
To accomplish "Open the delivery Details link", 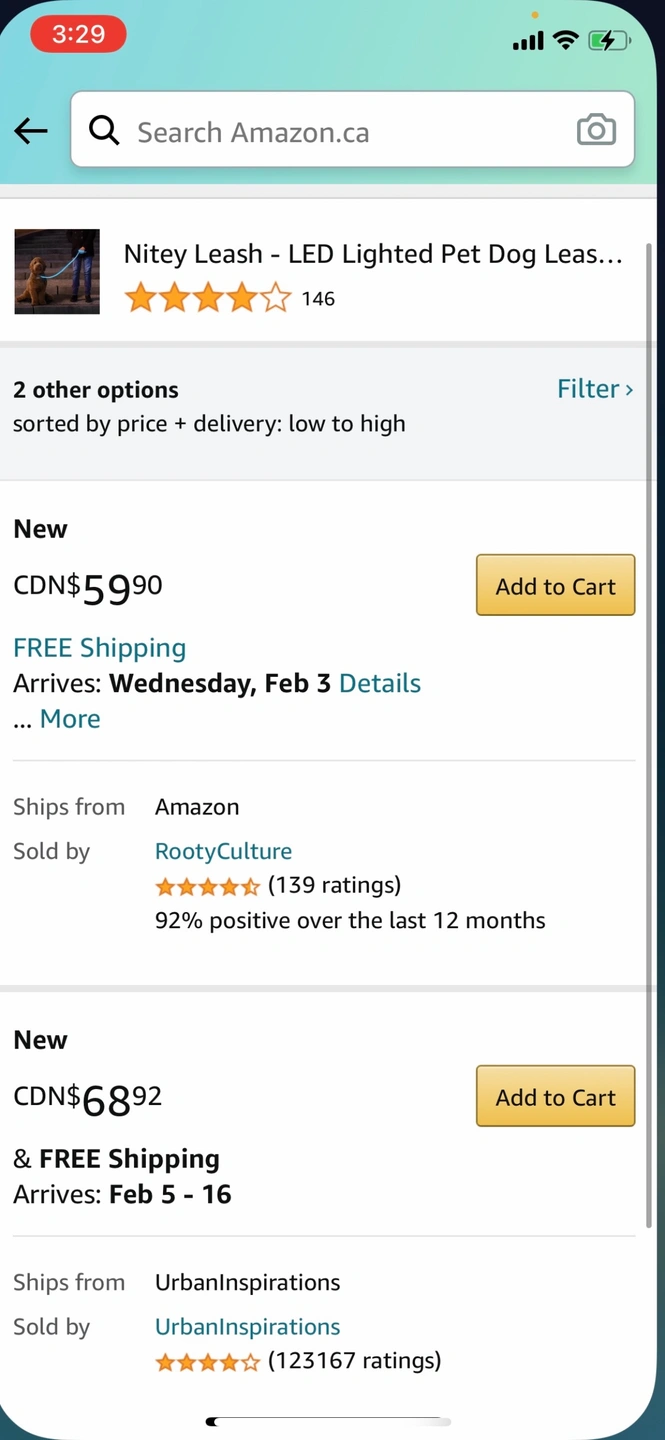I will click(x=380, y=683).
